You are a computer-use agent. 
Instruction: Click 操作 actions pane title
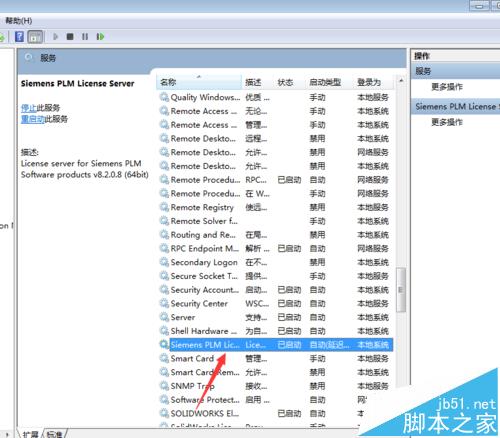(422, 56)
